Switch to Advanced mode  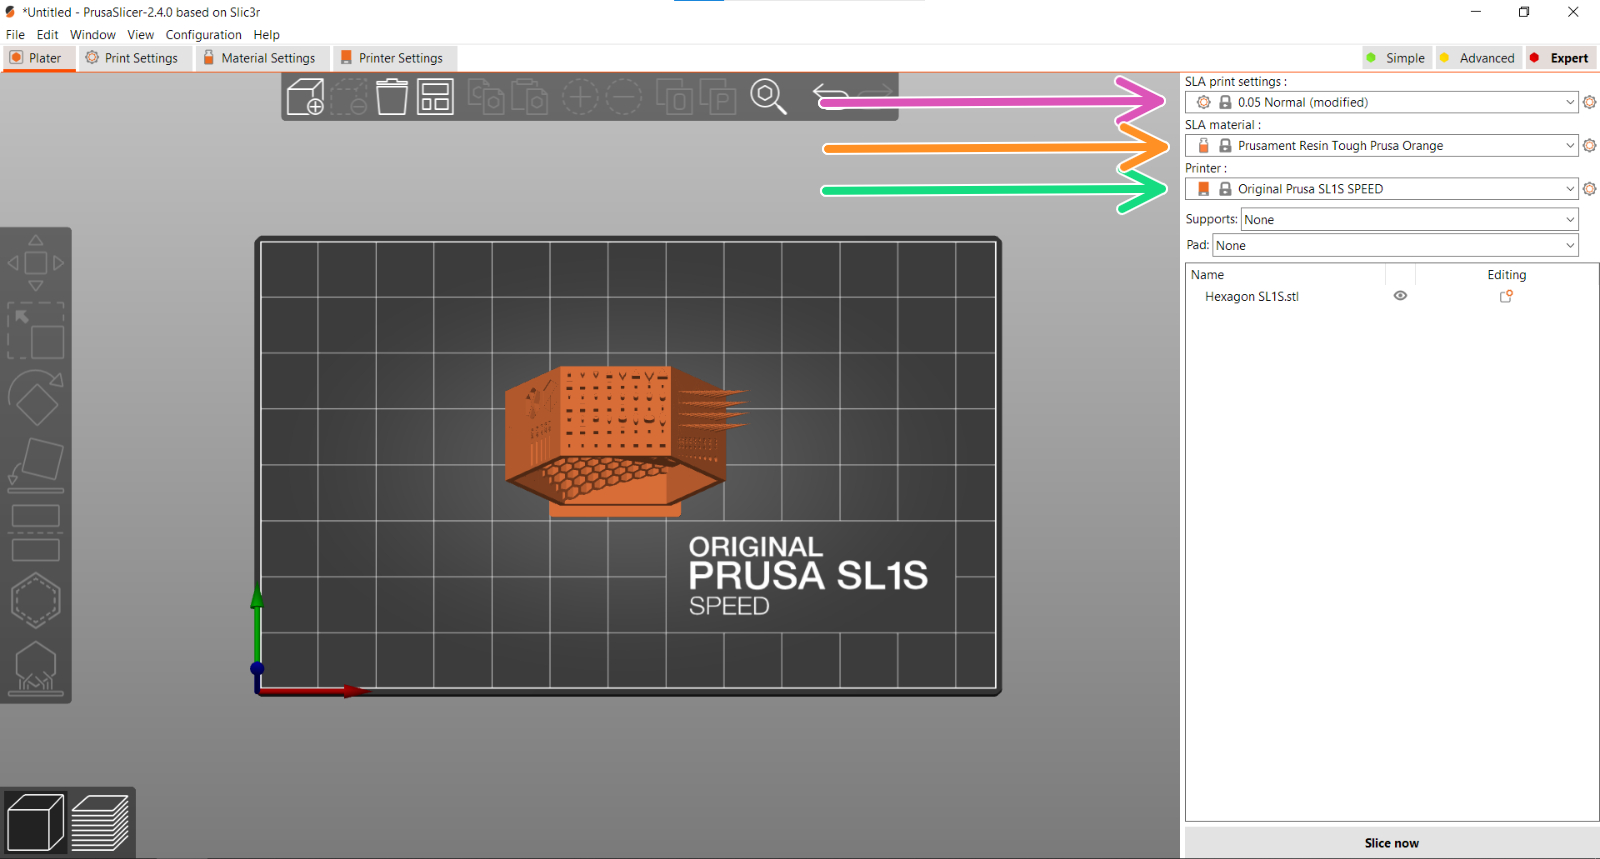1477,58
